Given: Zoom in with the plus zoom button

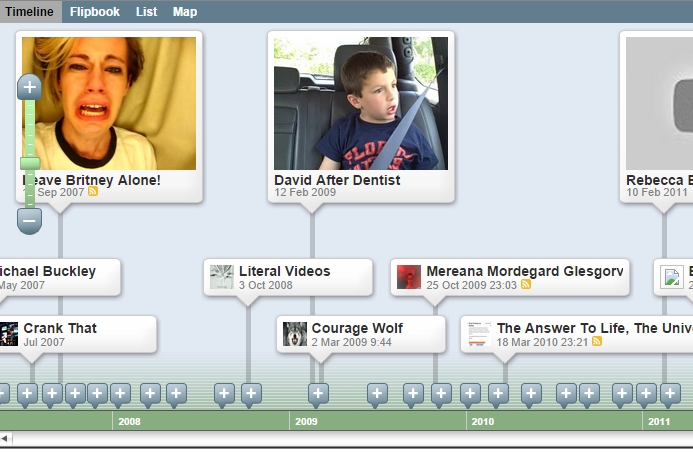Looking at the screenshot, I should 30,87.
